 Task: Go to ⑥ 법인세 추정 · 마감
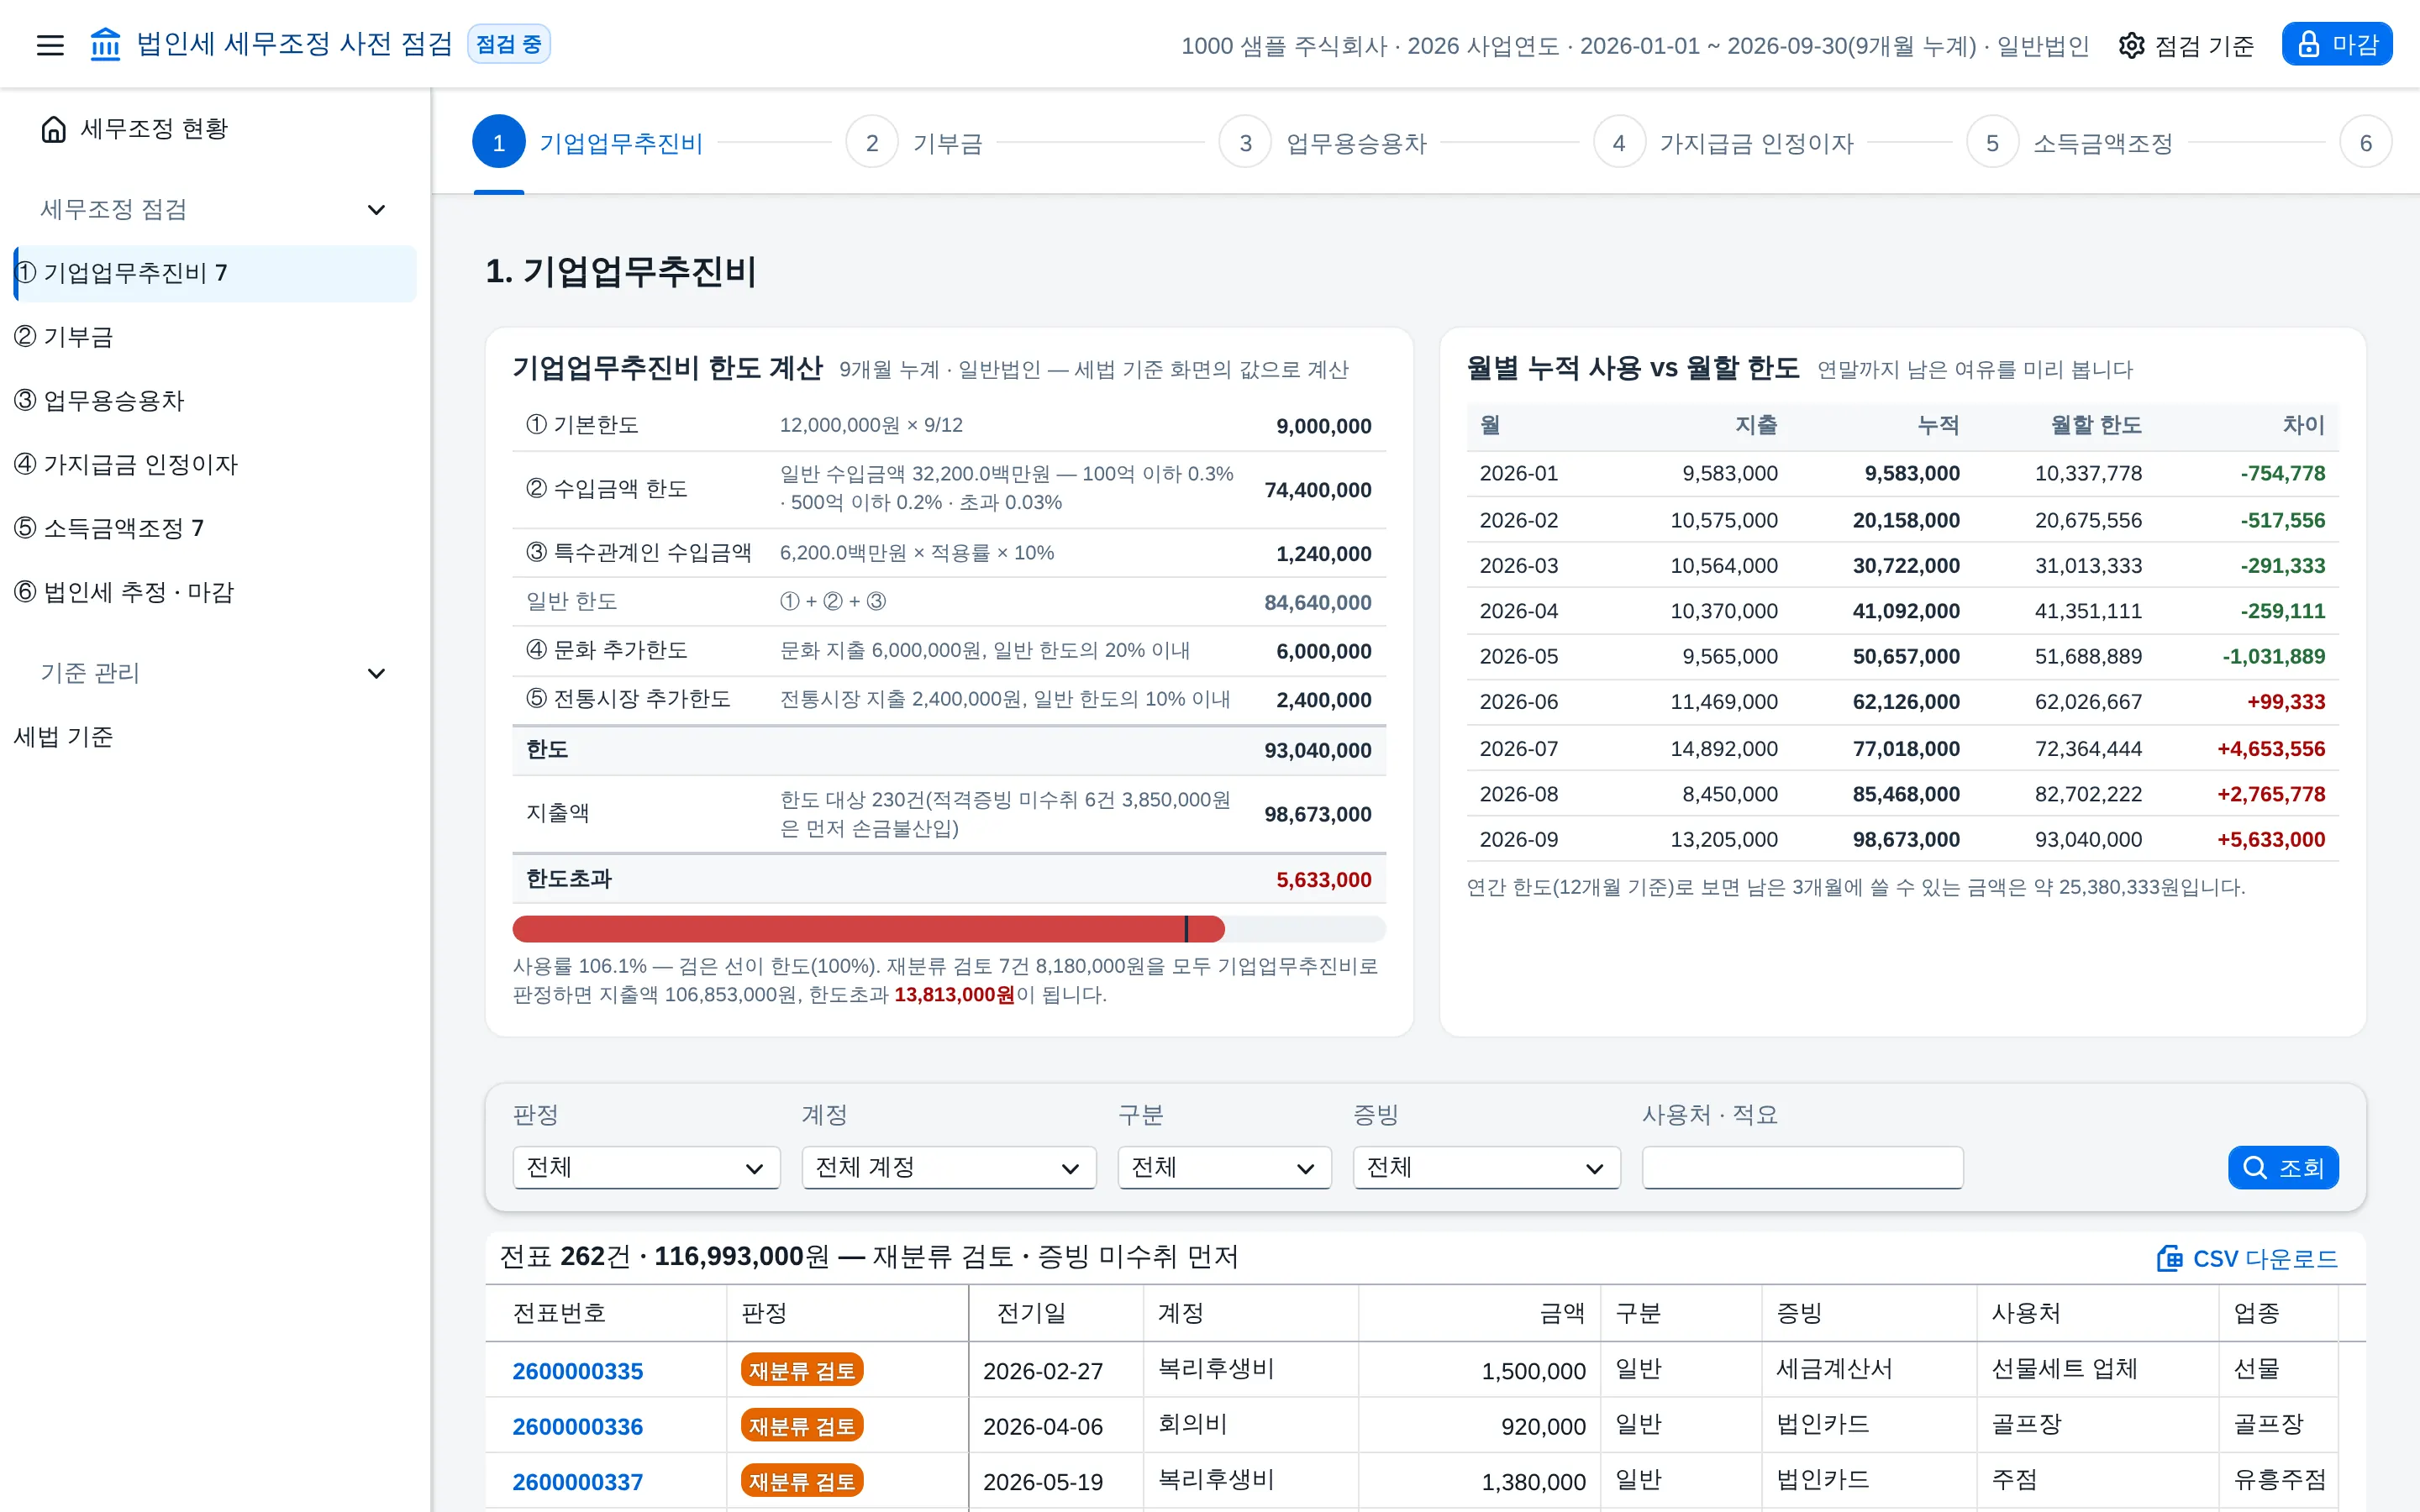(215, 592)
